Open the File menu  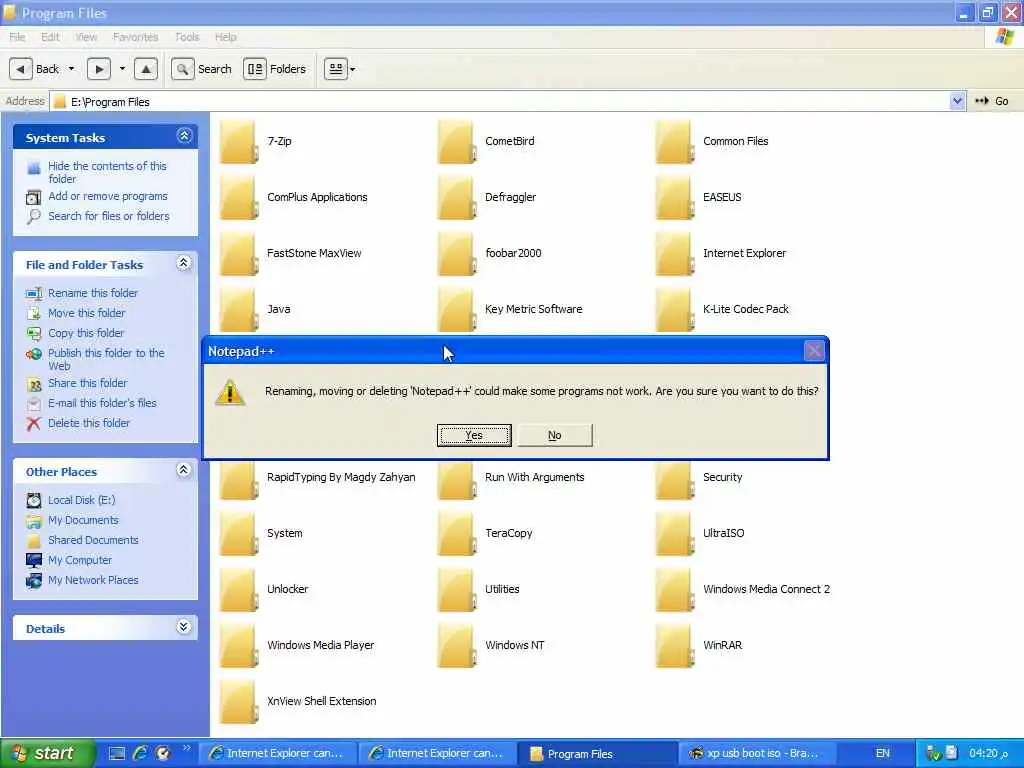pos(17,37)
